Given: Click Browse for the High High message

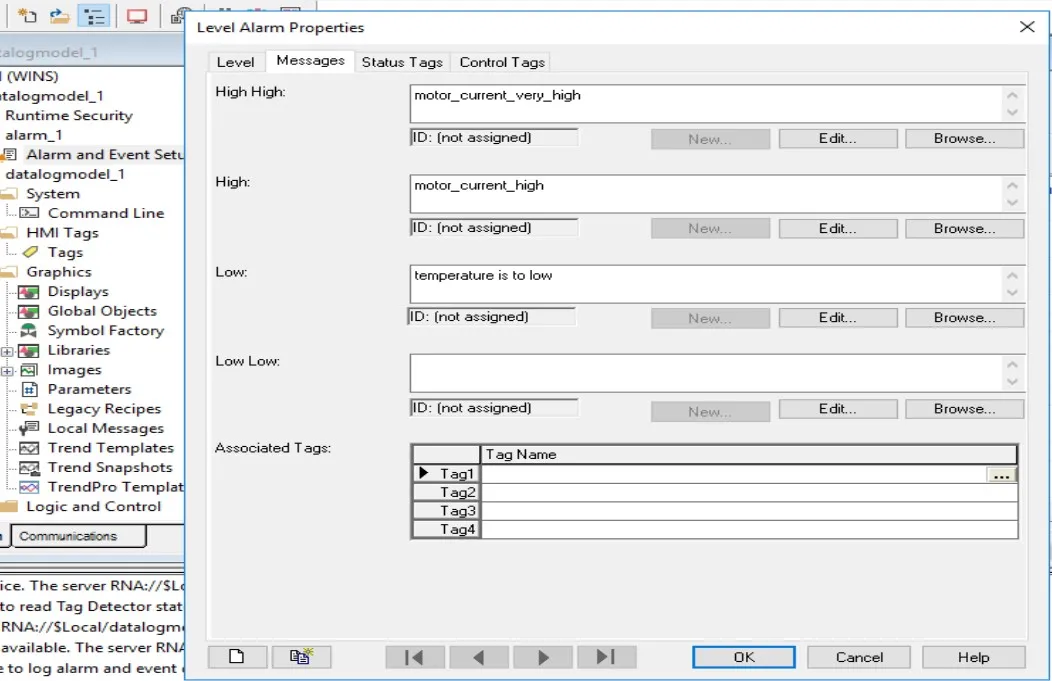Looking at the screenshot, I should 965,139.
